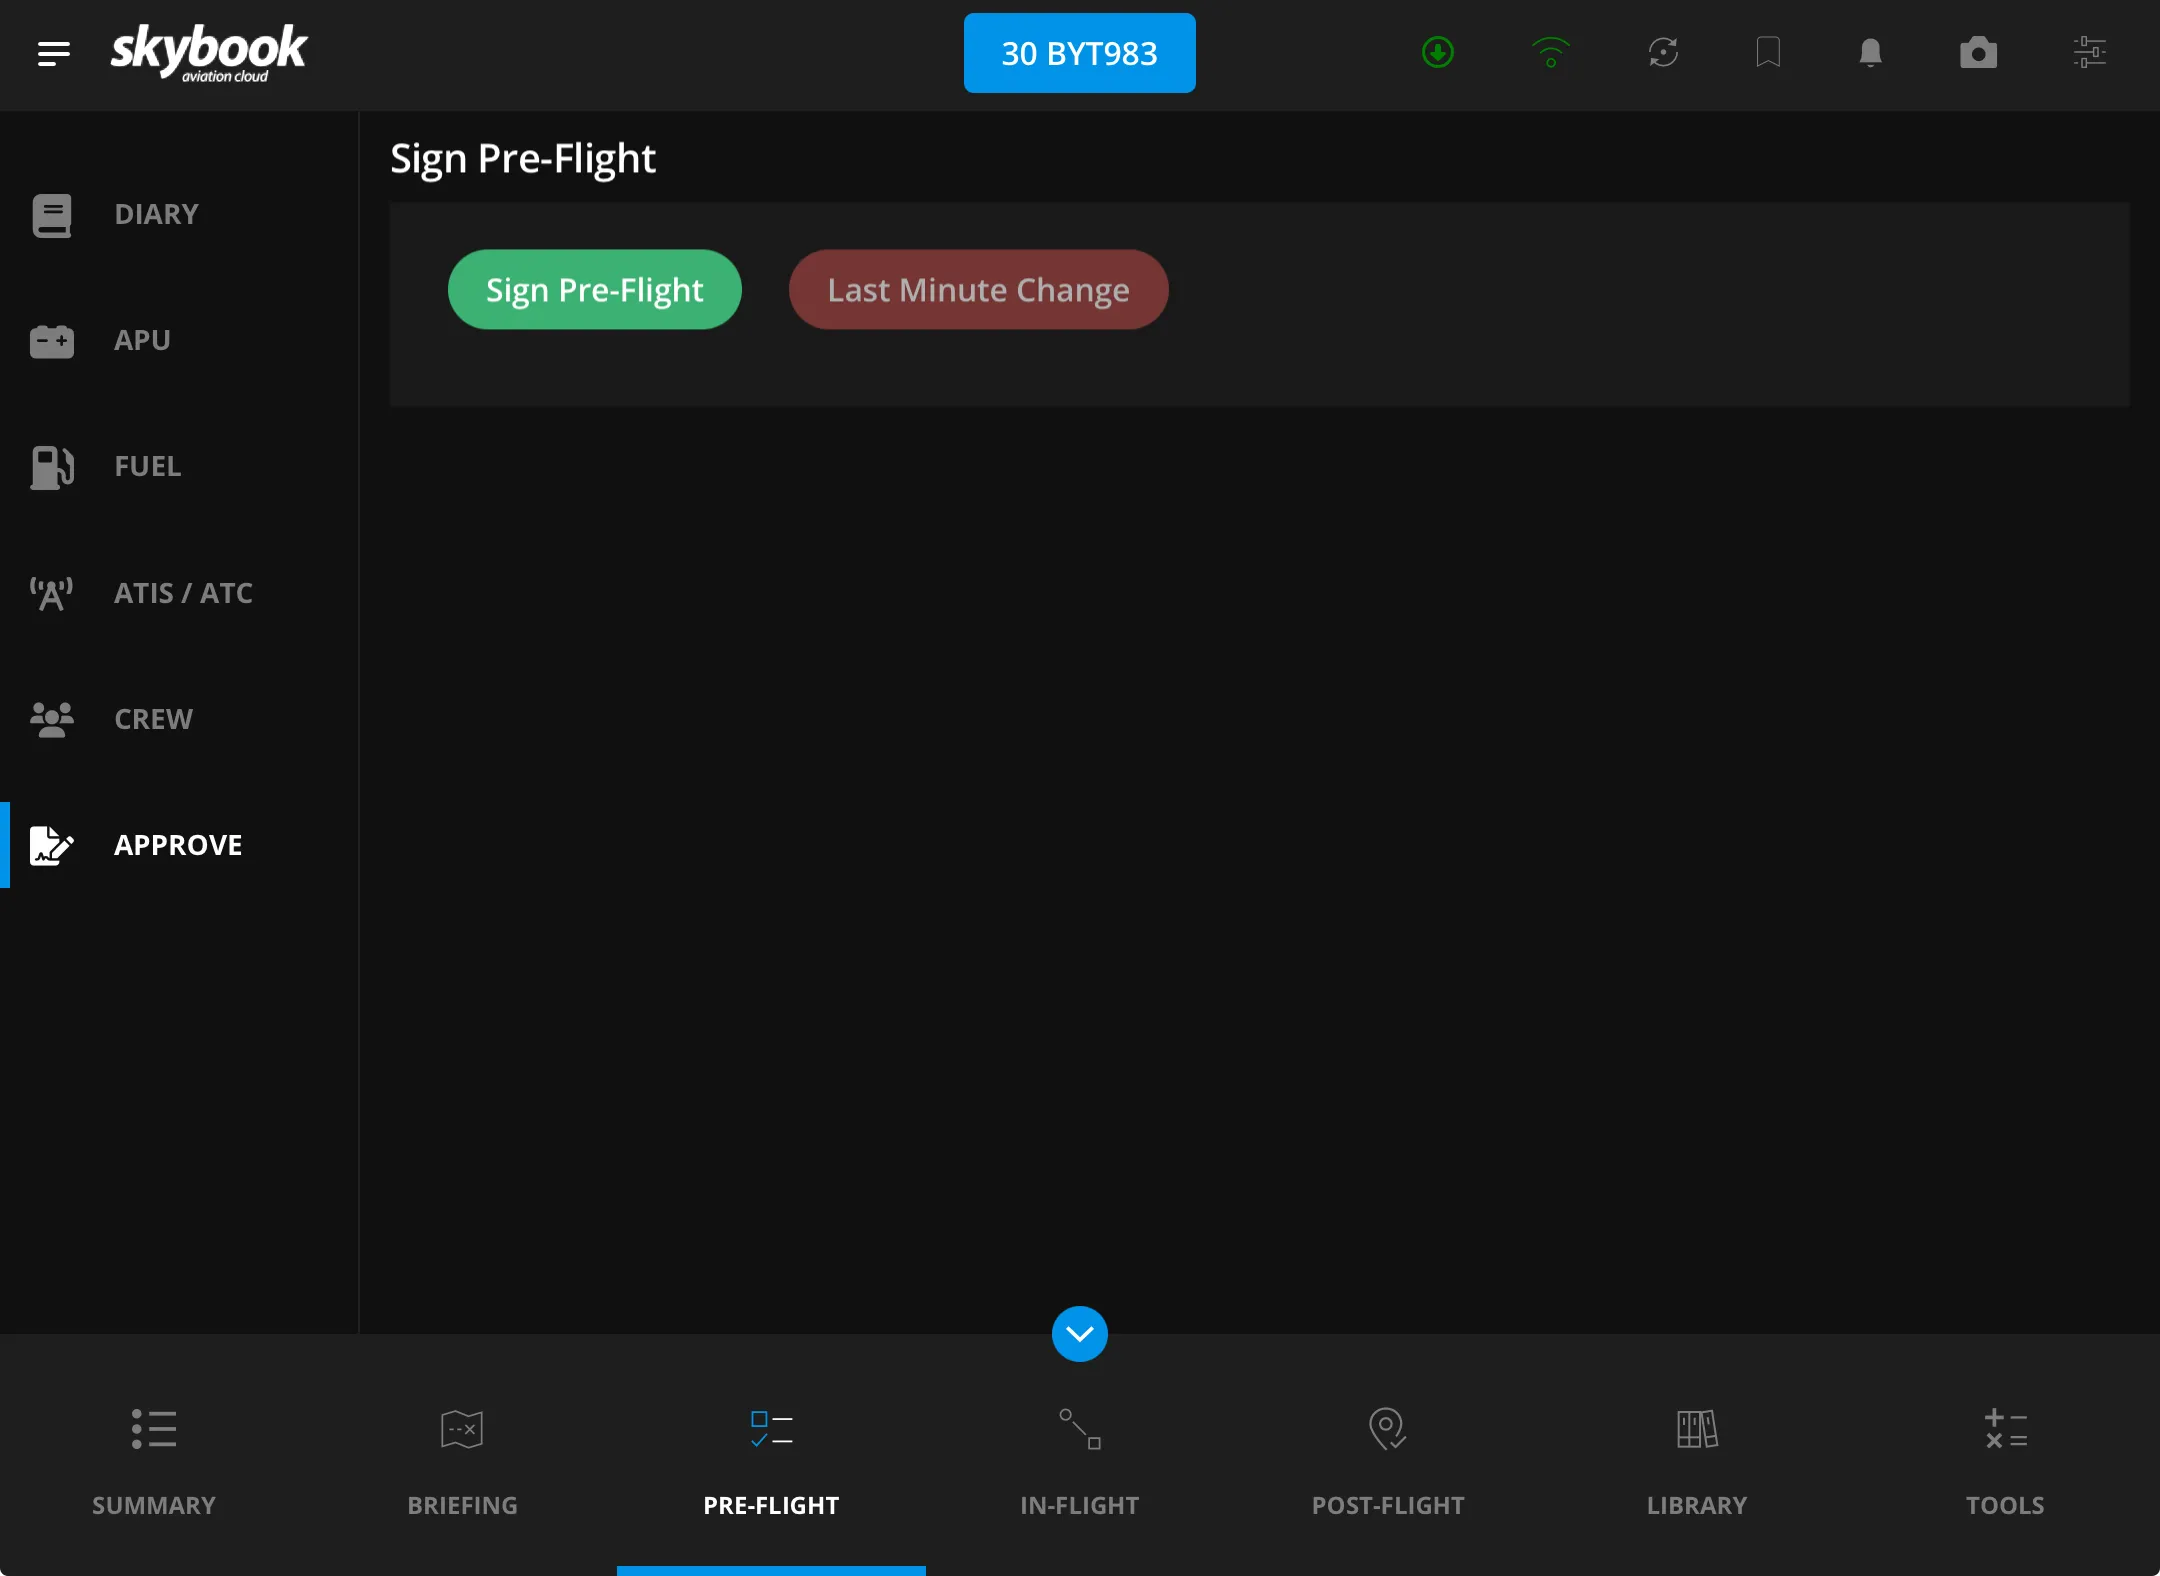
Task: Click the camera screenshot icon
Action: pyautogui.click(x=1977, y=52)
